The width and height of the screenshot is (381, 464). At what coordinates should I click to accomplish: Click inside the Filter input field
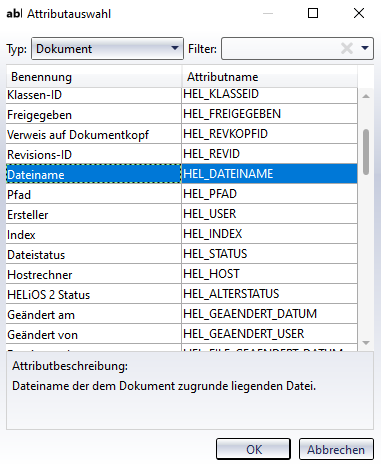280,49
